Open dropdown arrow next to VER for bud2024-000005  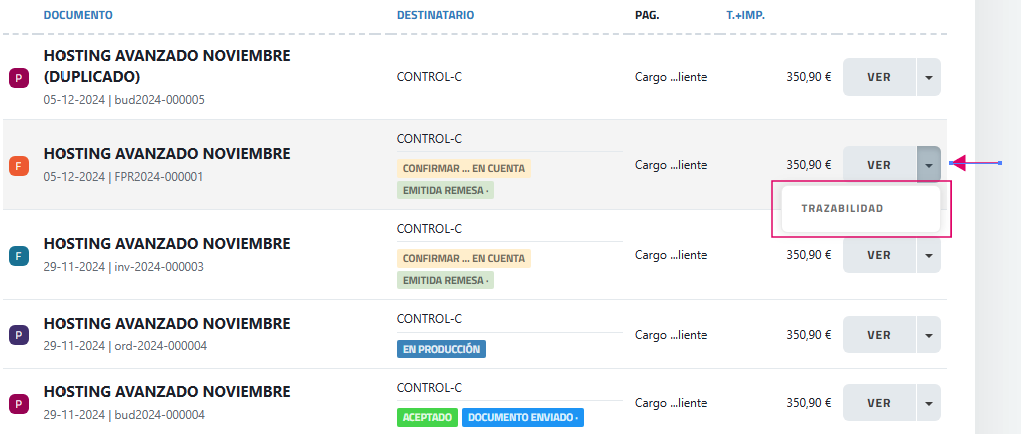pyautogui.click(x=929, y=77)
